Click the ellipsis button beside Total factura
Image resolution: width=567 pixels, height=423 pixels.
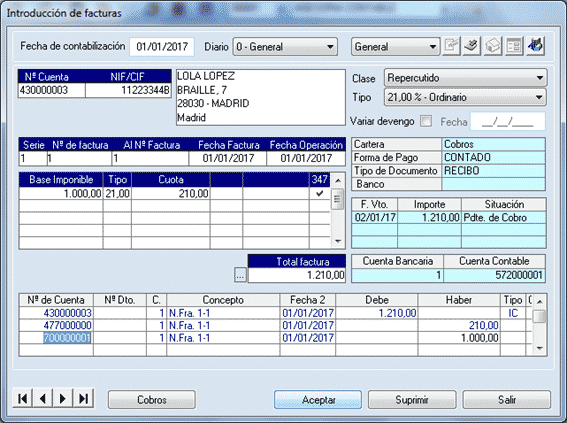coord(240,275)
